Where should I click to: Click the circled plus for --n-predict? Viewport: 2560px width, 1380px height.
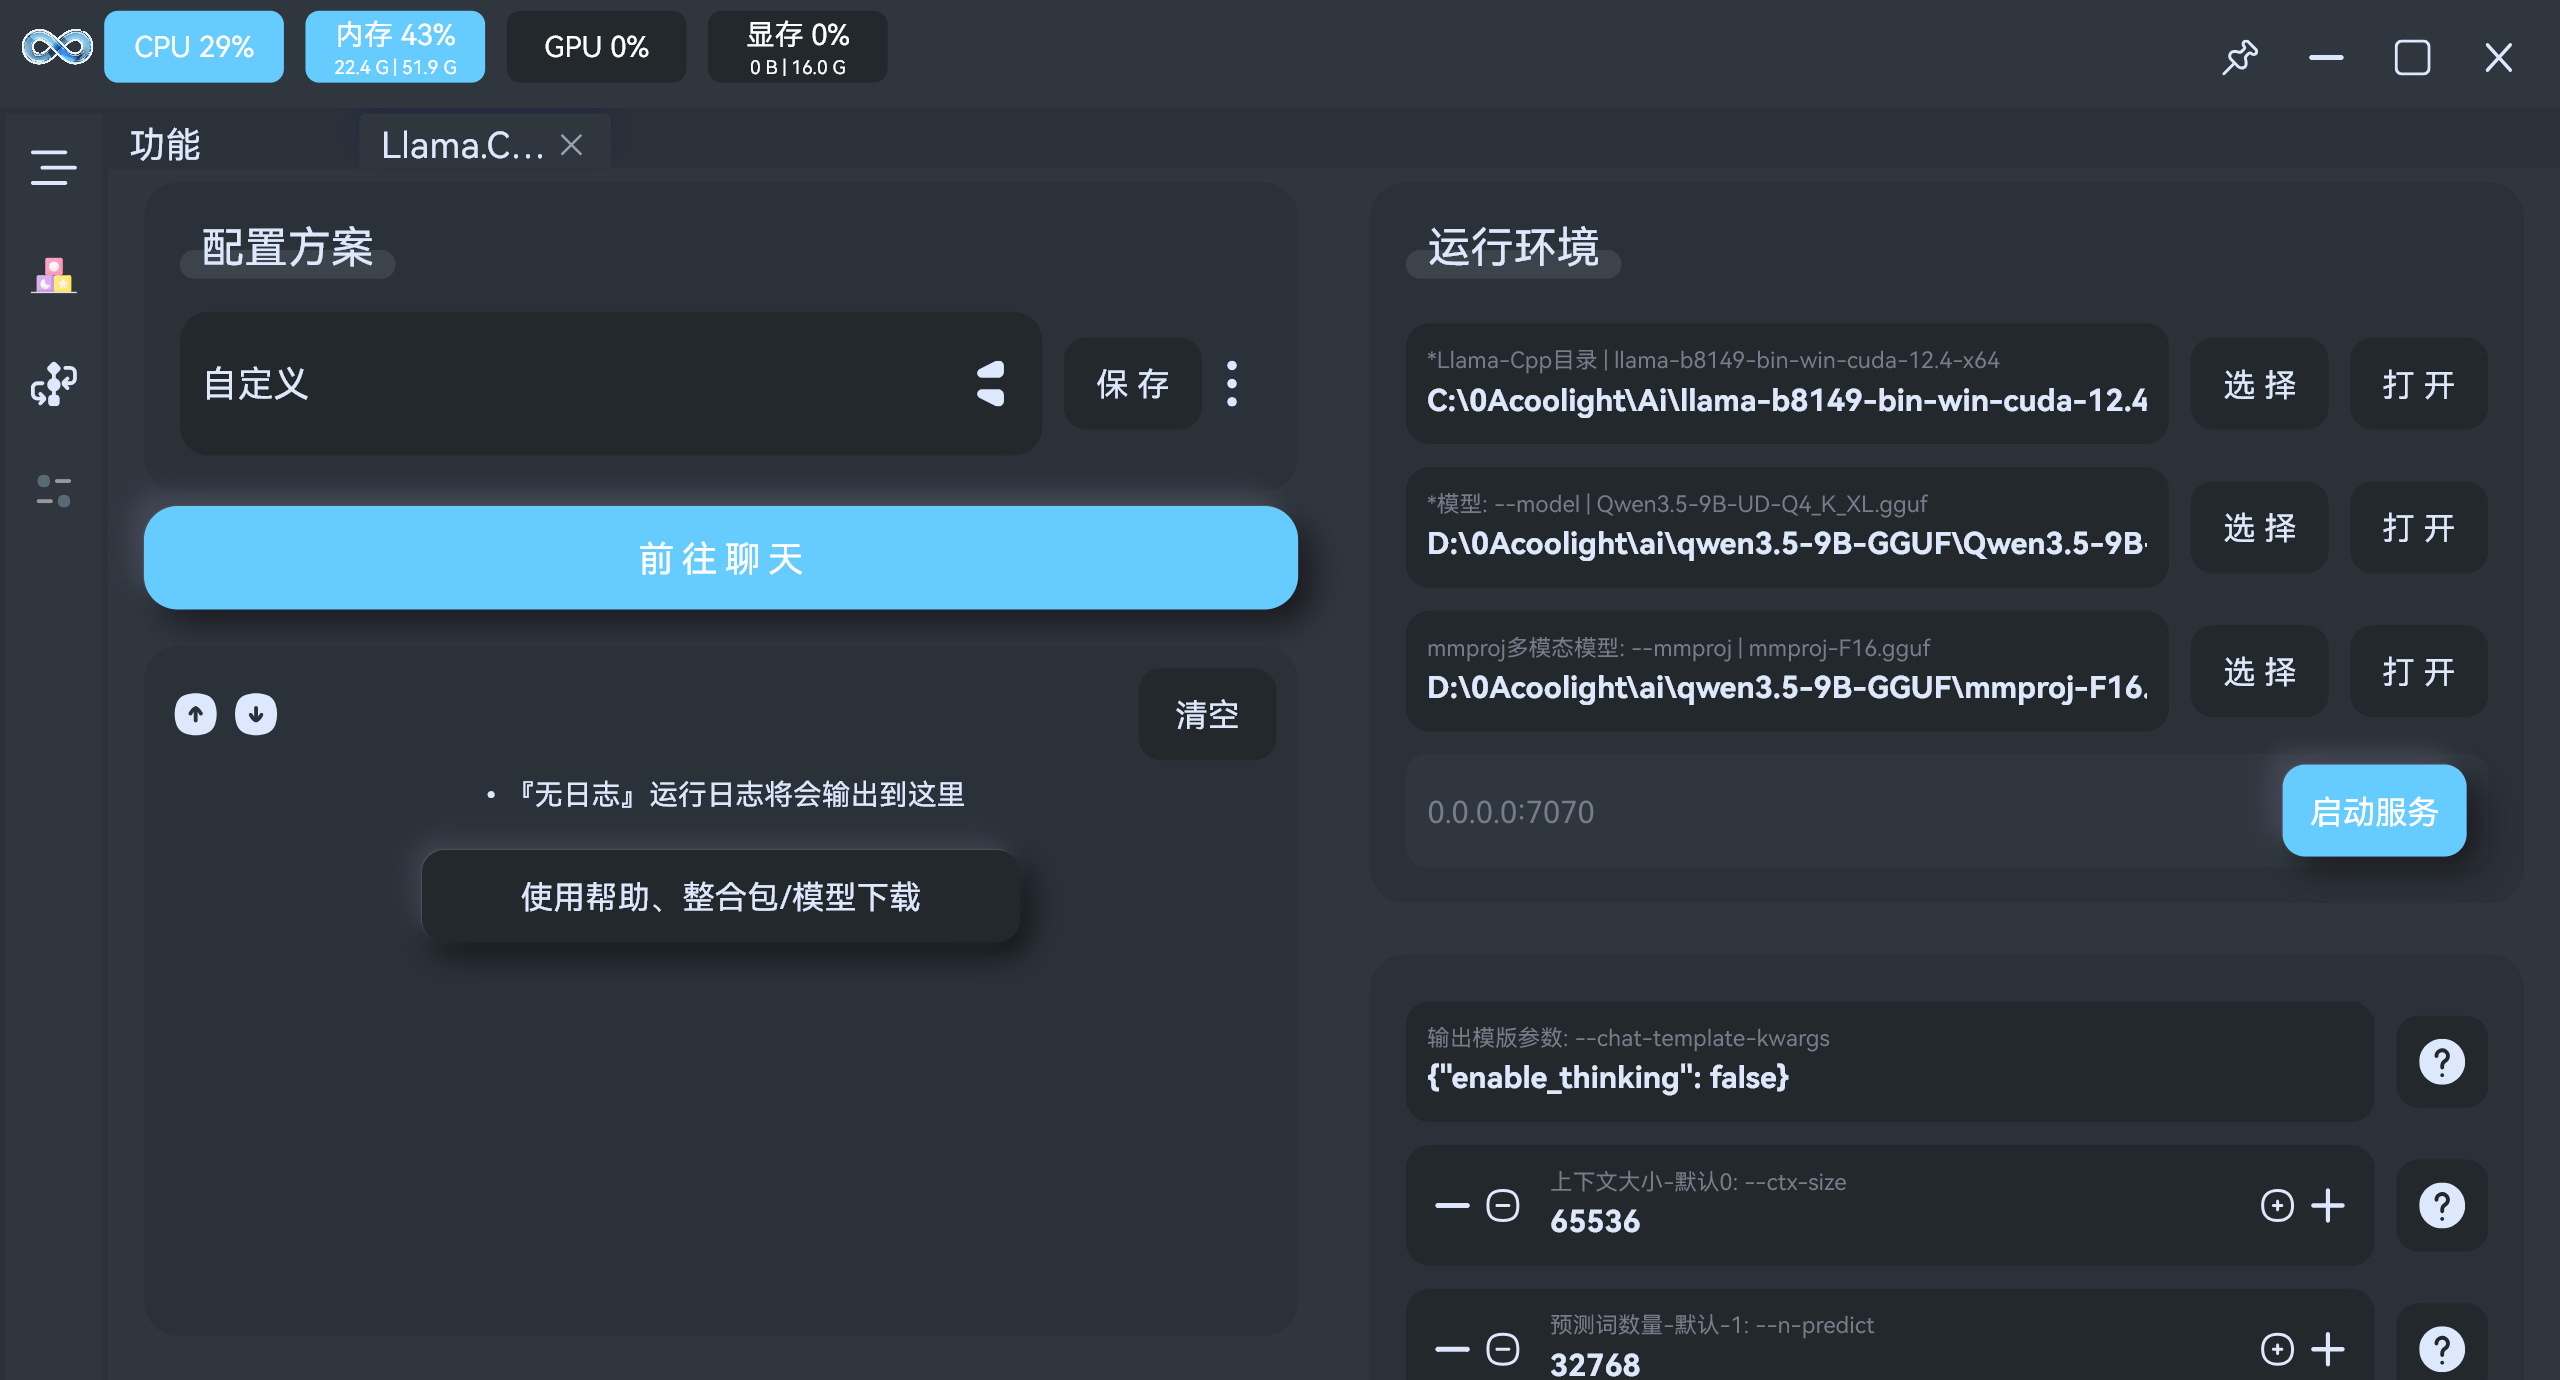point(2277,1349)
